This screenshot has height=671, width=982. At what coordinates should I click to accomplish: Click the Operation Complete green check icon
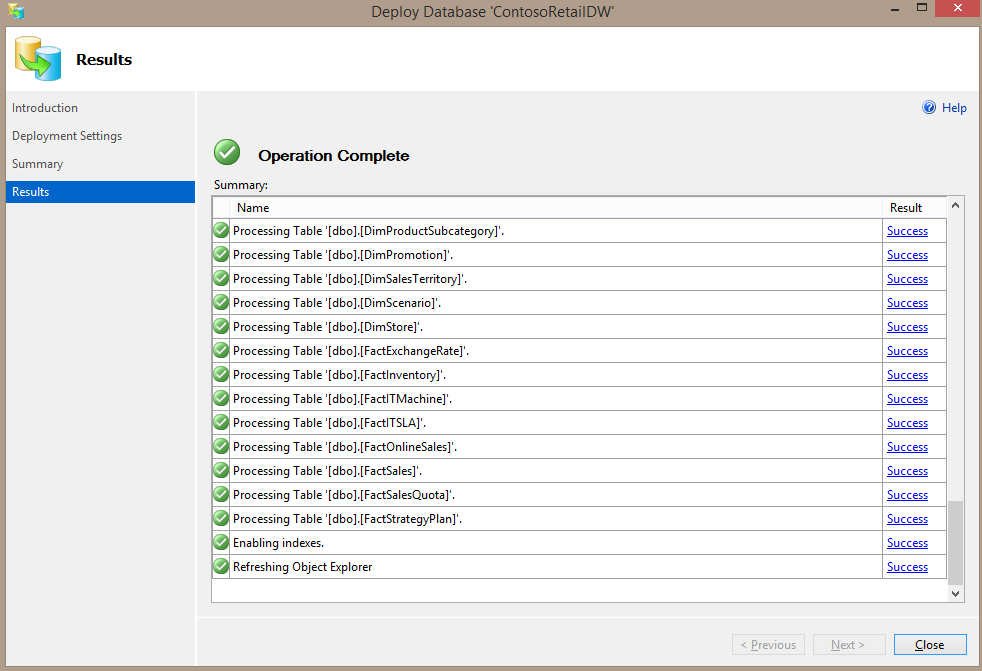tap(227, 152)
